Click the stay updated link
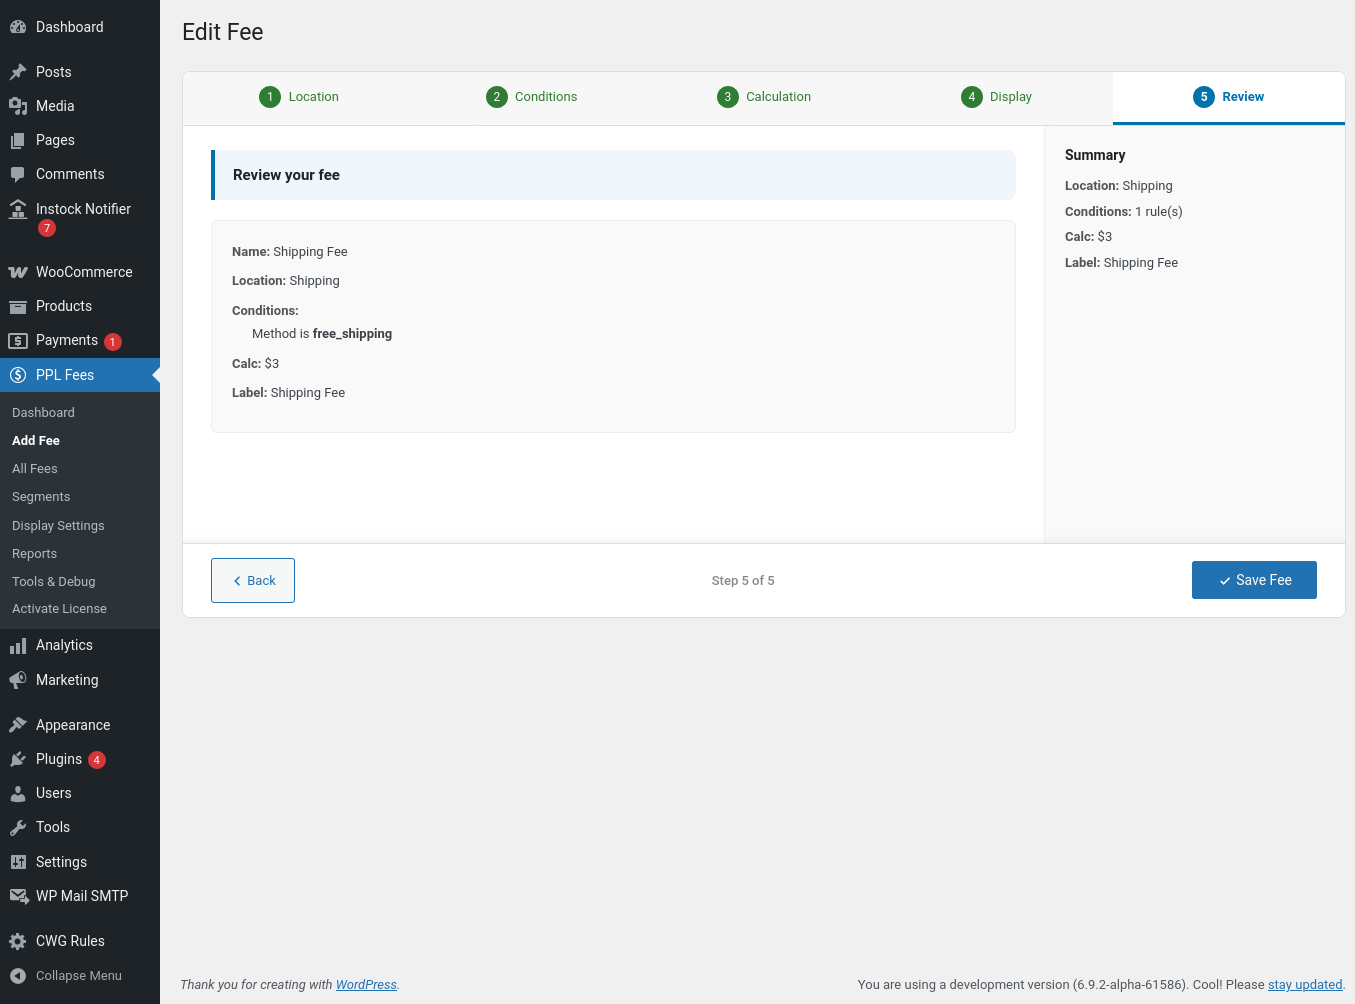Image resolution: width=1355 pixels, height=1004 pixels. [1304, 985]
